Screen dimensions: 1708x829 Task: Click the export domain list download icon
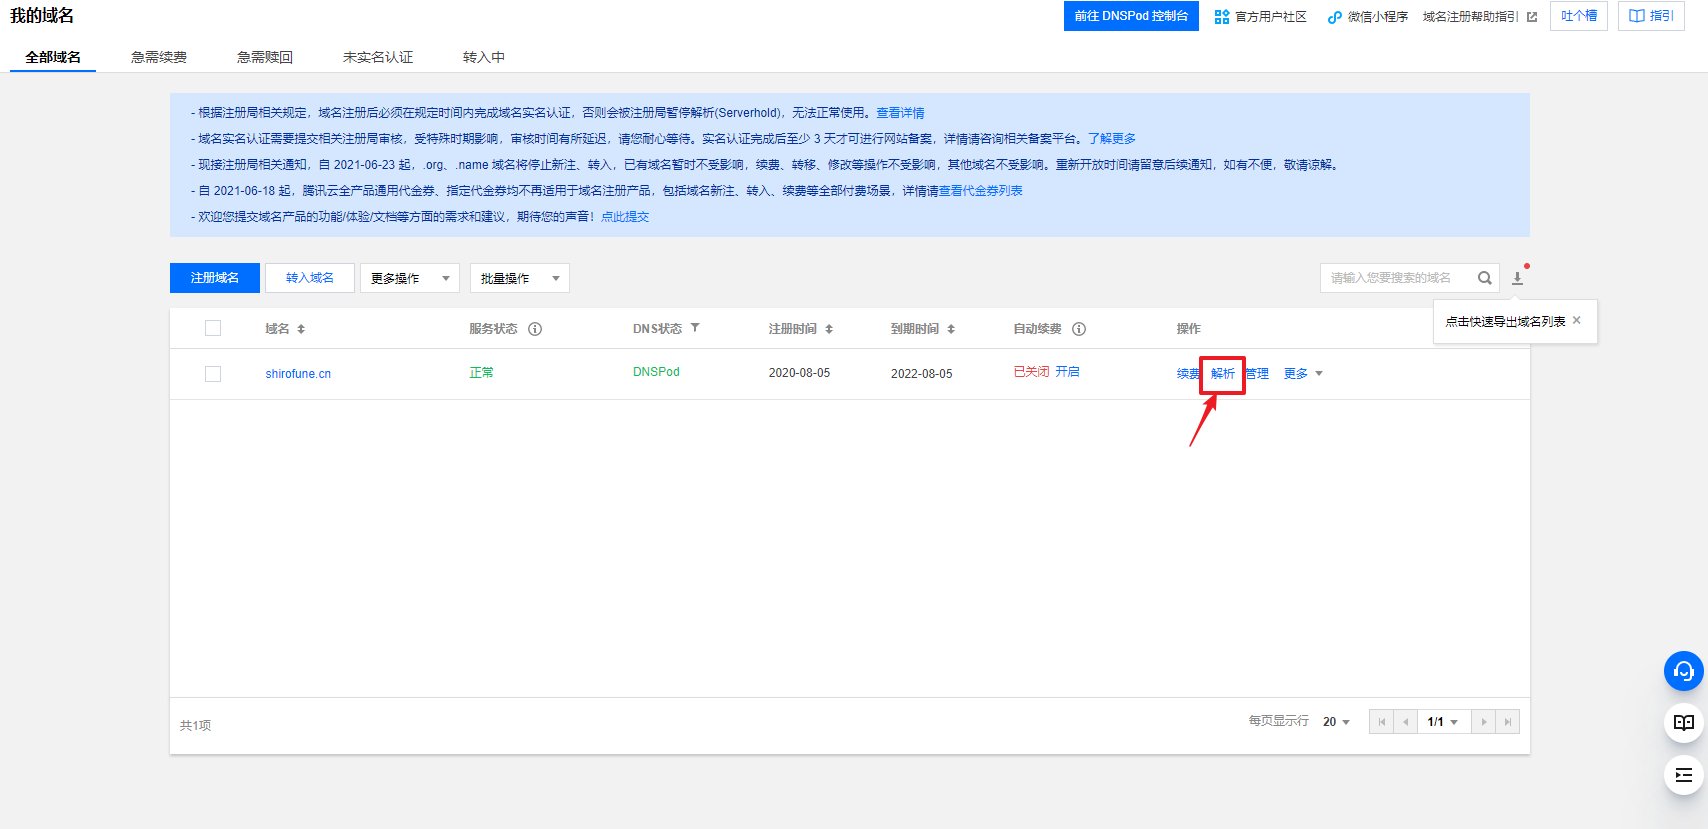pos(1517,278)
